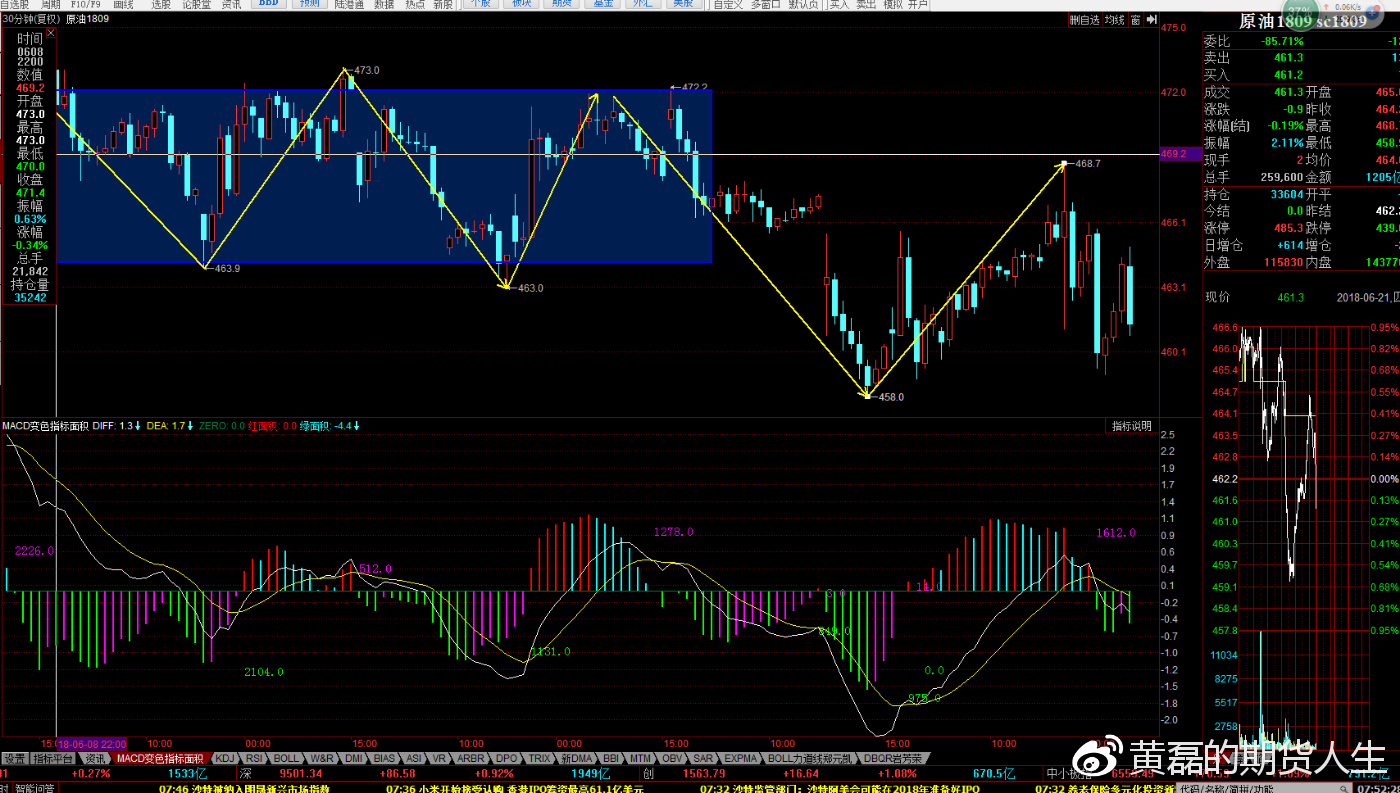Screen dimensions: 1400x793
Task: Click the 473.0 high price annotation
Action: tap(366, 70)
